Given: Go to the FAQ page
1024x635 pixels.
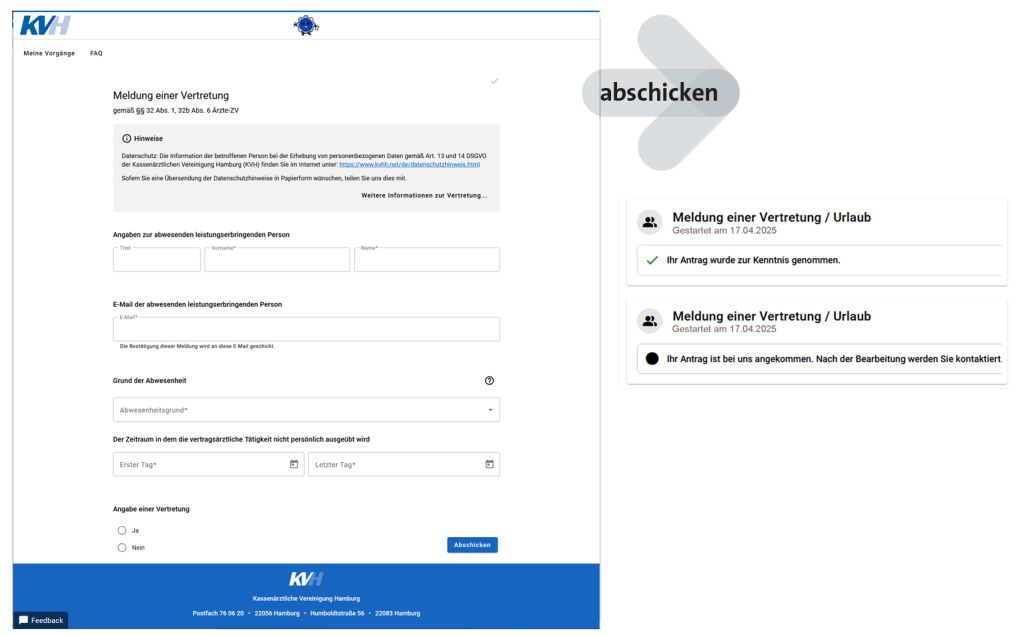Looking at the screenshot, I should click(96, 53).
